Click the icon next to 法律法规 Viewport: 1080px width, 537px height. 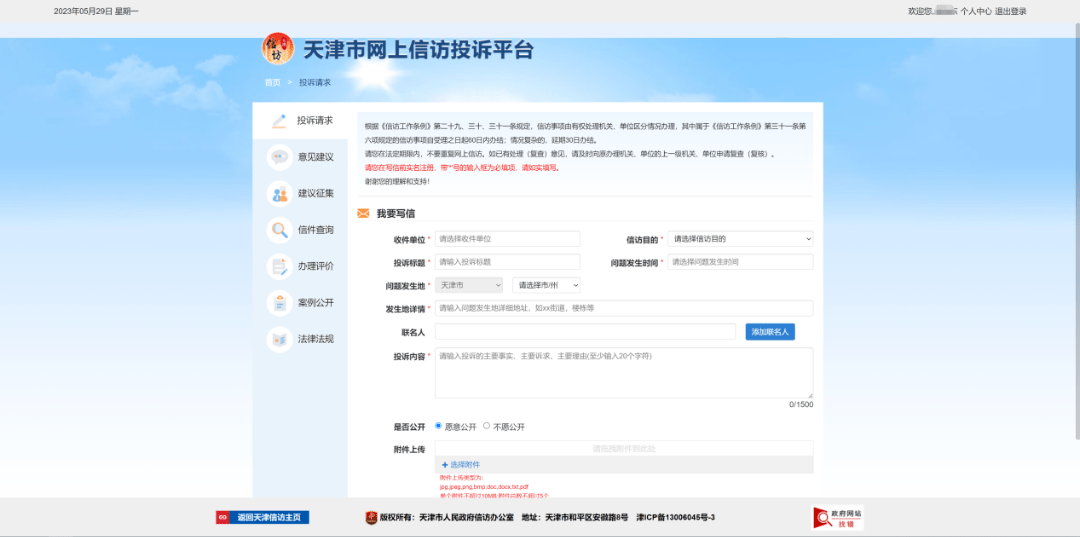tap(280, 339)
